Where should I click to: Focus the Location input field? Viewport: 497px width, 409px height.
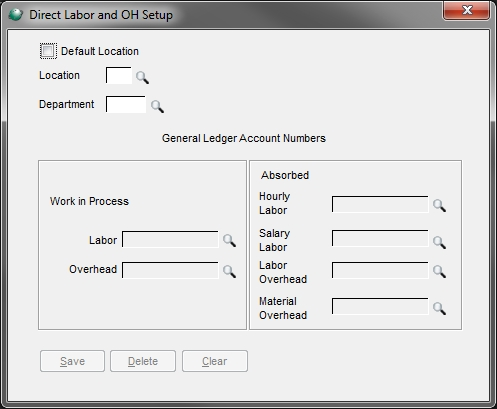[x=119, y=75]
